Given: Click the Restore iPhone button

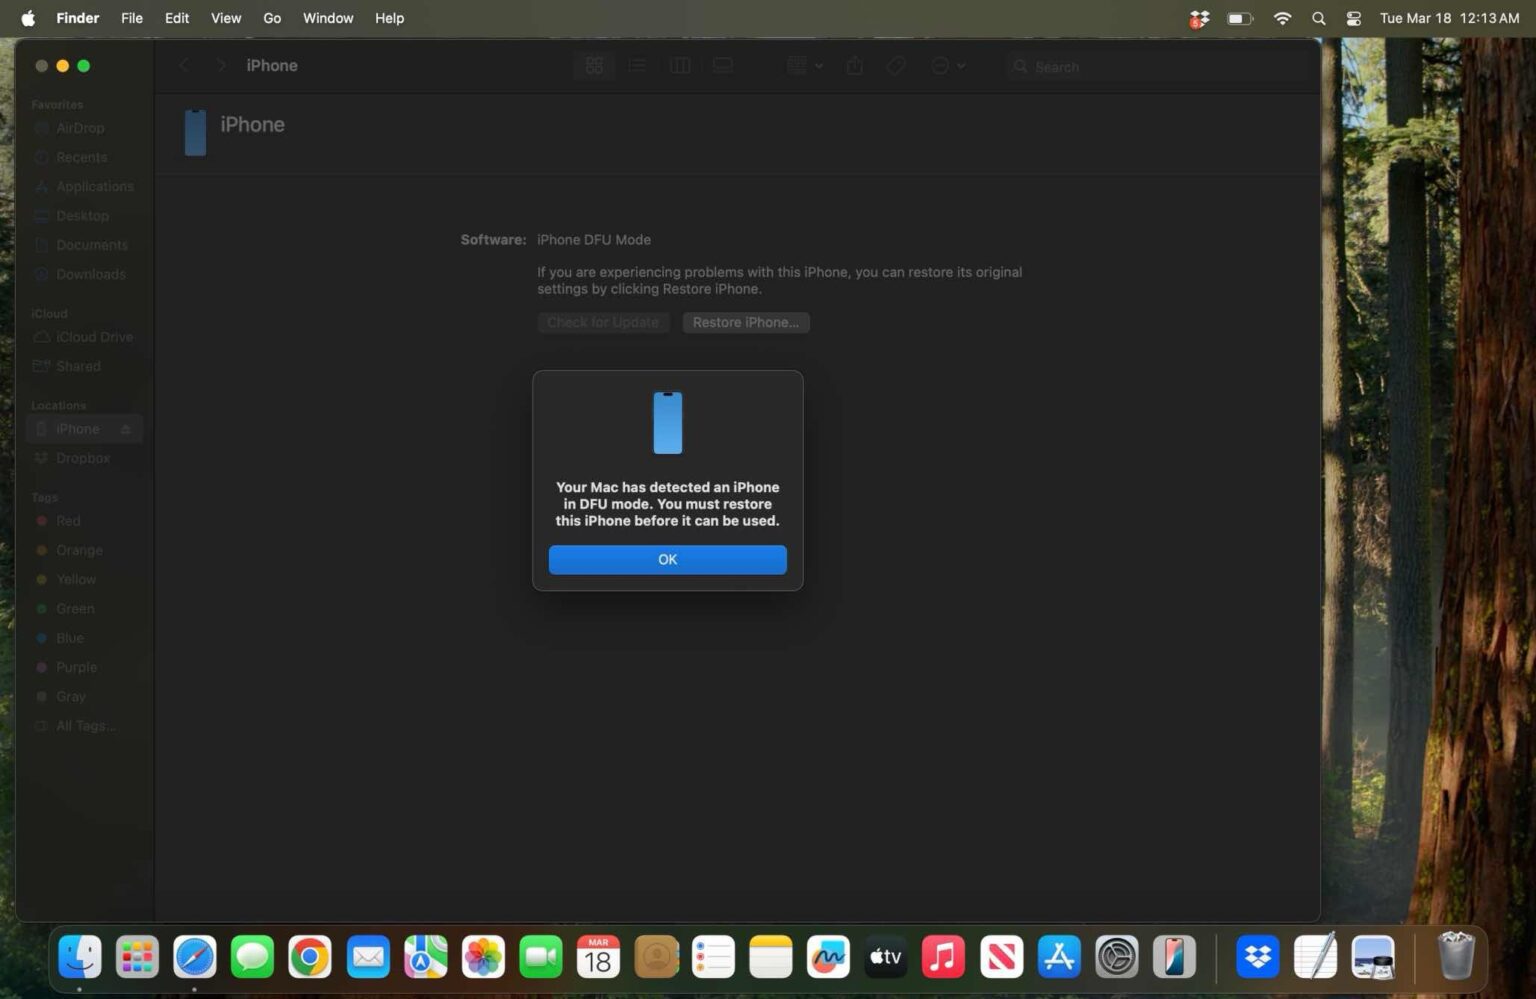Looking at the screenshot, I should coord(745,322).
